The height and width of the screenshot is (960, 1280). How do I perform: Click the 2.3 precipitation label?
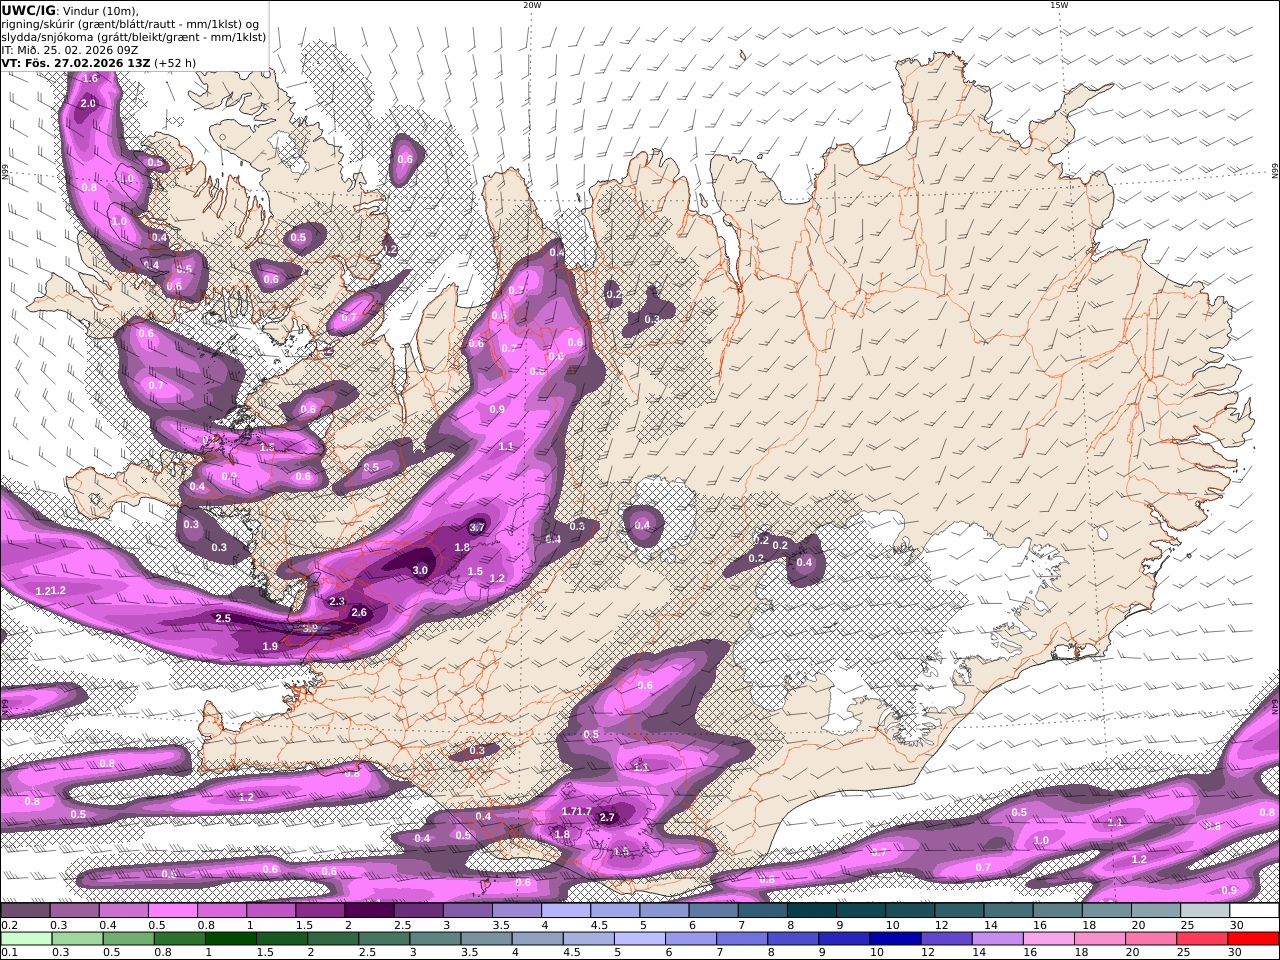337,601
